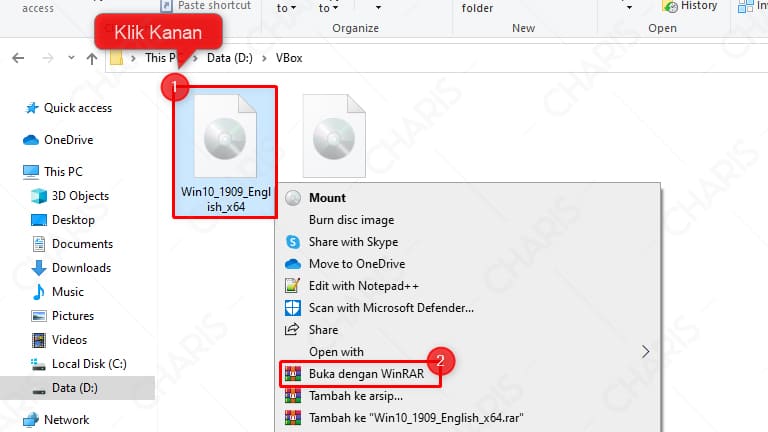Viewport: 768px width, 432px height.
Task: Open the Open with submenu
Action: pos(336,352)
